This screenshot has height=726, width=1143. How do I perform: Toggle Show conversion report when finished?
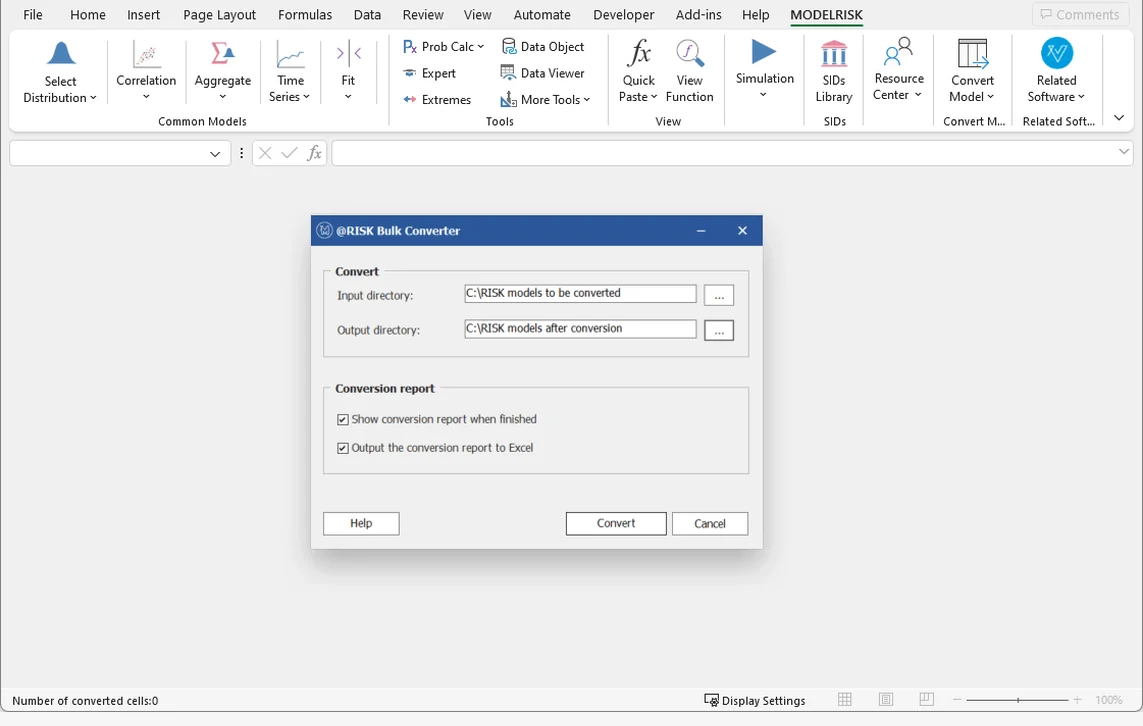pyautogui.click(x=343, y=420)
